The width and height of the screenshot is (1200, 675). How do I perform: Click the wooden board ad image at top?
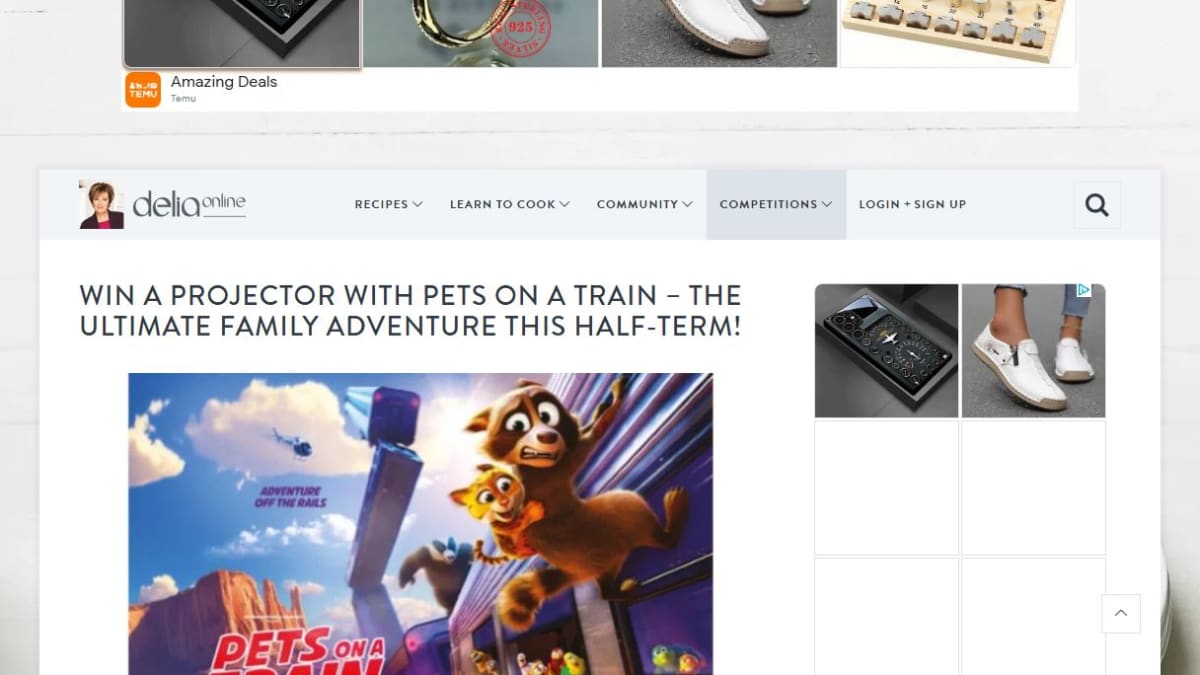point(958,33)
